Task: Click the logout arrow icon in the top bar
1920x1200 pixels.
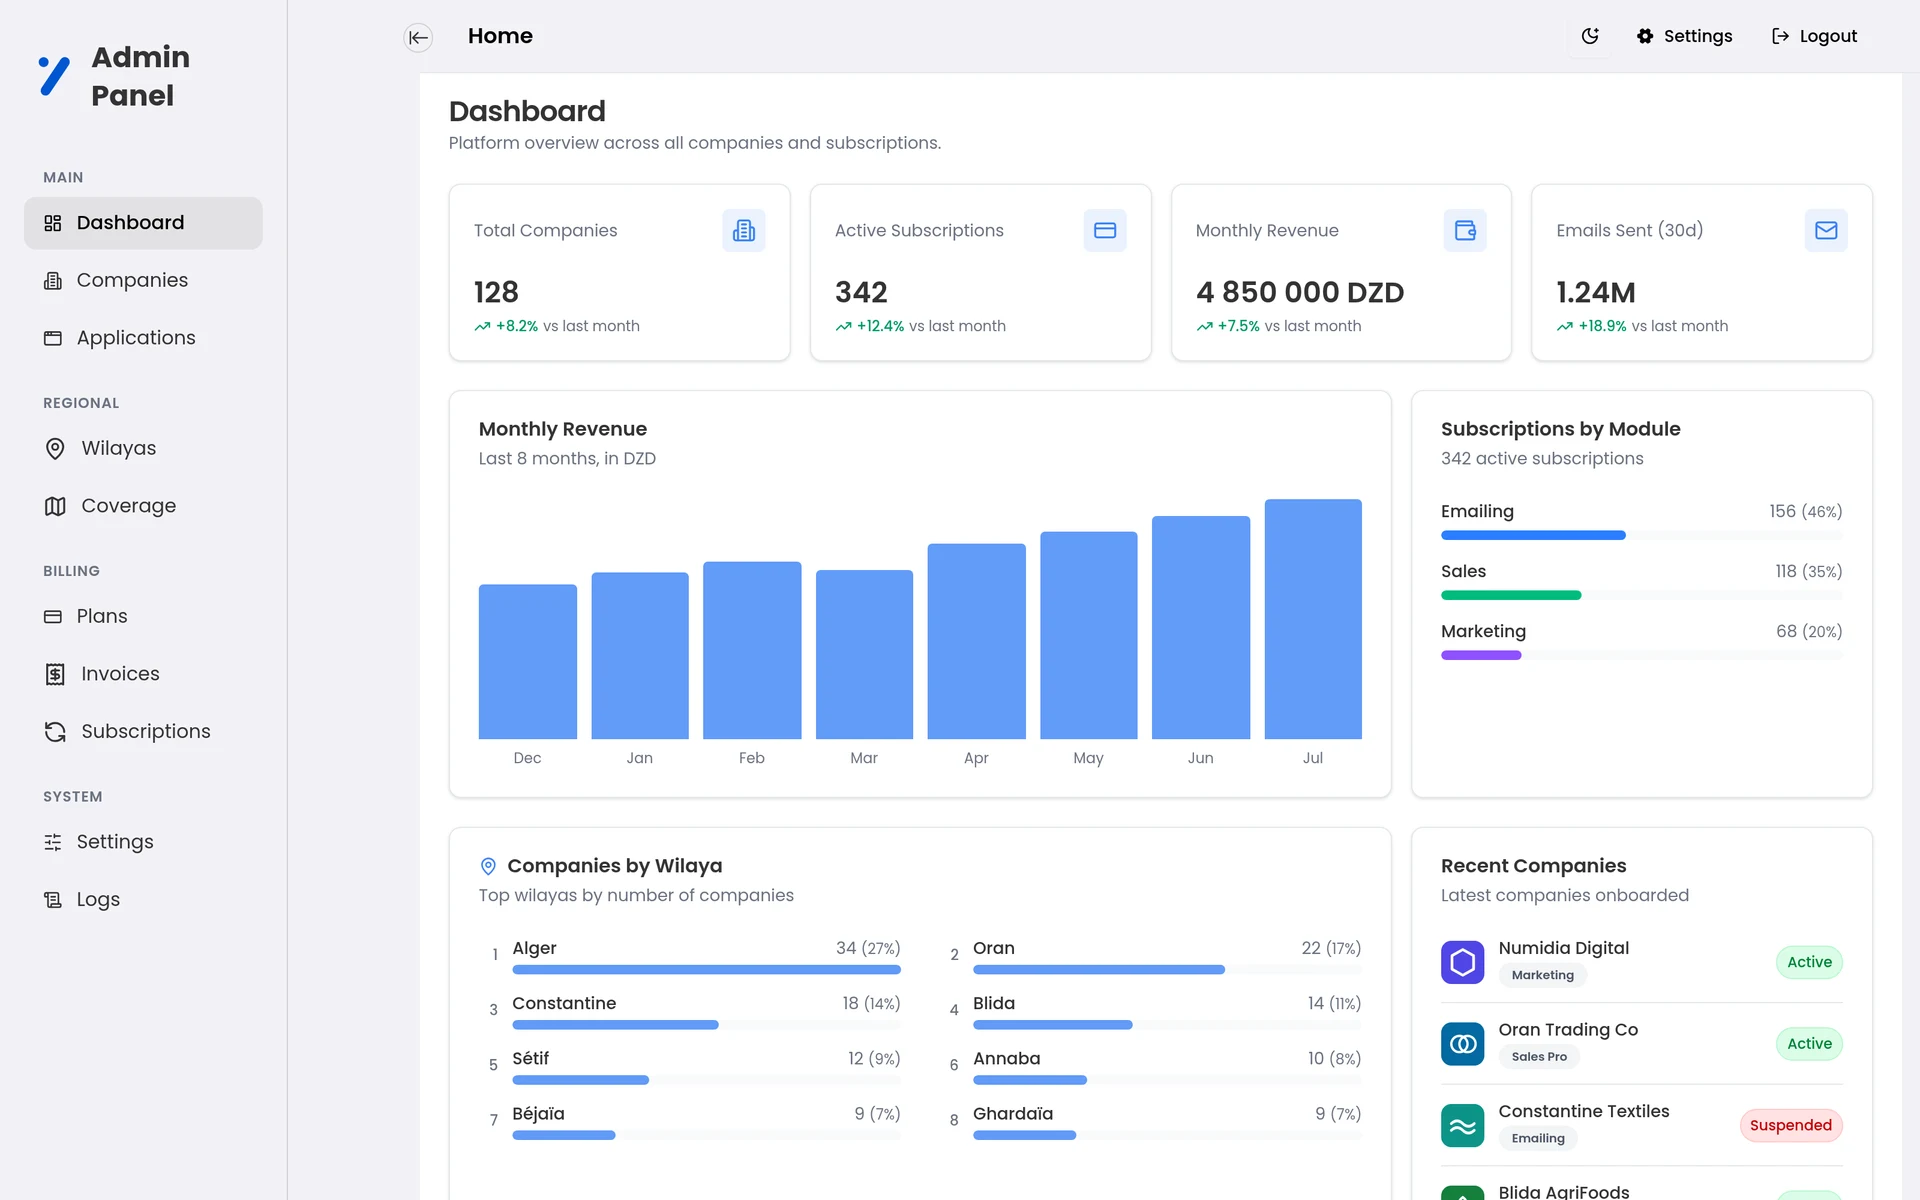Action: coord(1780,36)
